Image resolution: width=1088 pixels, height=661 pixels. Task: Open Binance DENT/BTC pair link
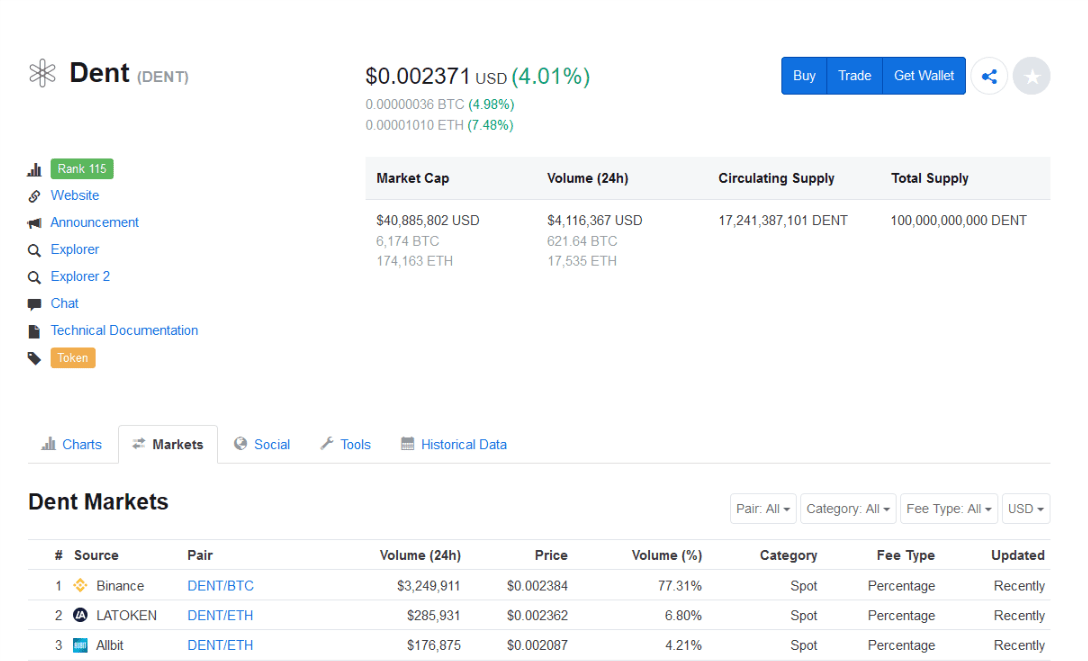(x=221, y=586)
